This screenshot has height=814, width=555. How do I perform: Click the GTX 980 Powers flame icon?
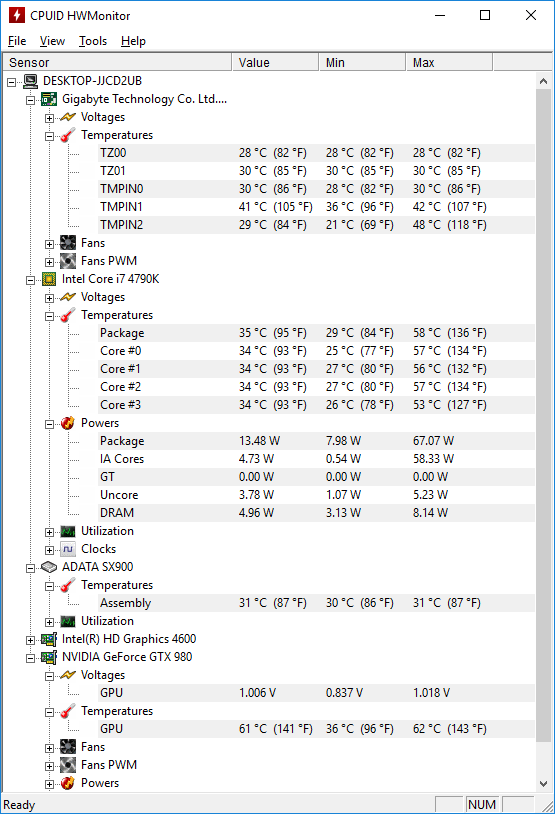point(68,783)
